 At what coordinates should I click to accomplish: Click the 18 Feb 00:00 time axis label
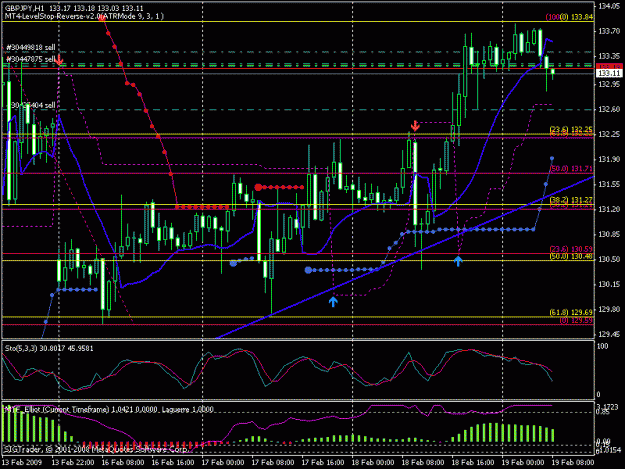(x=373, y=463)
